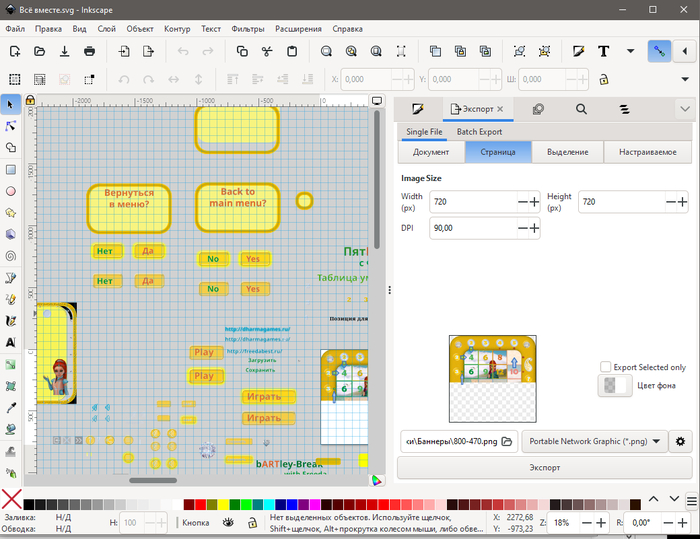Screen dimensions: 700x539
Task: Select the Ellipse tool
Action: click(x=11, y=192)
